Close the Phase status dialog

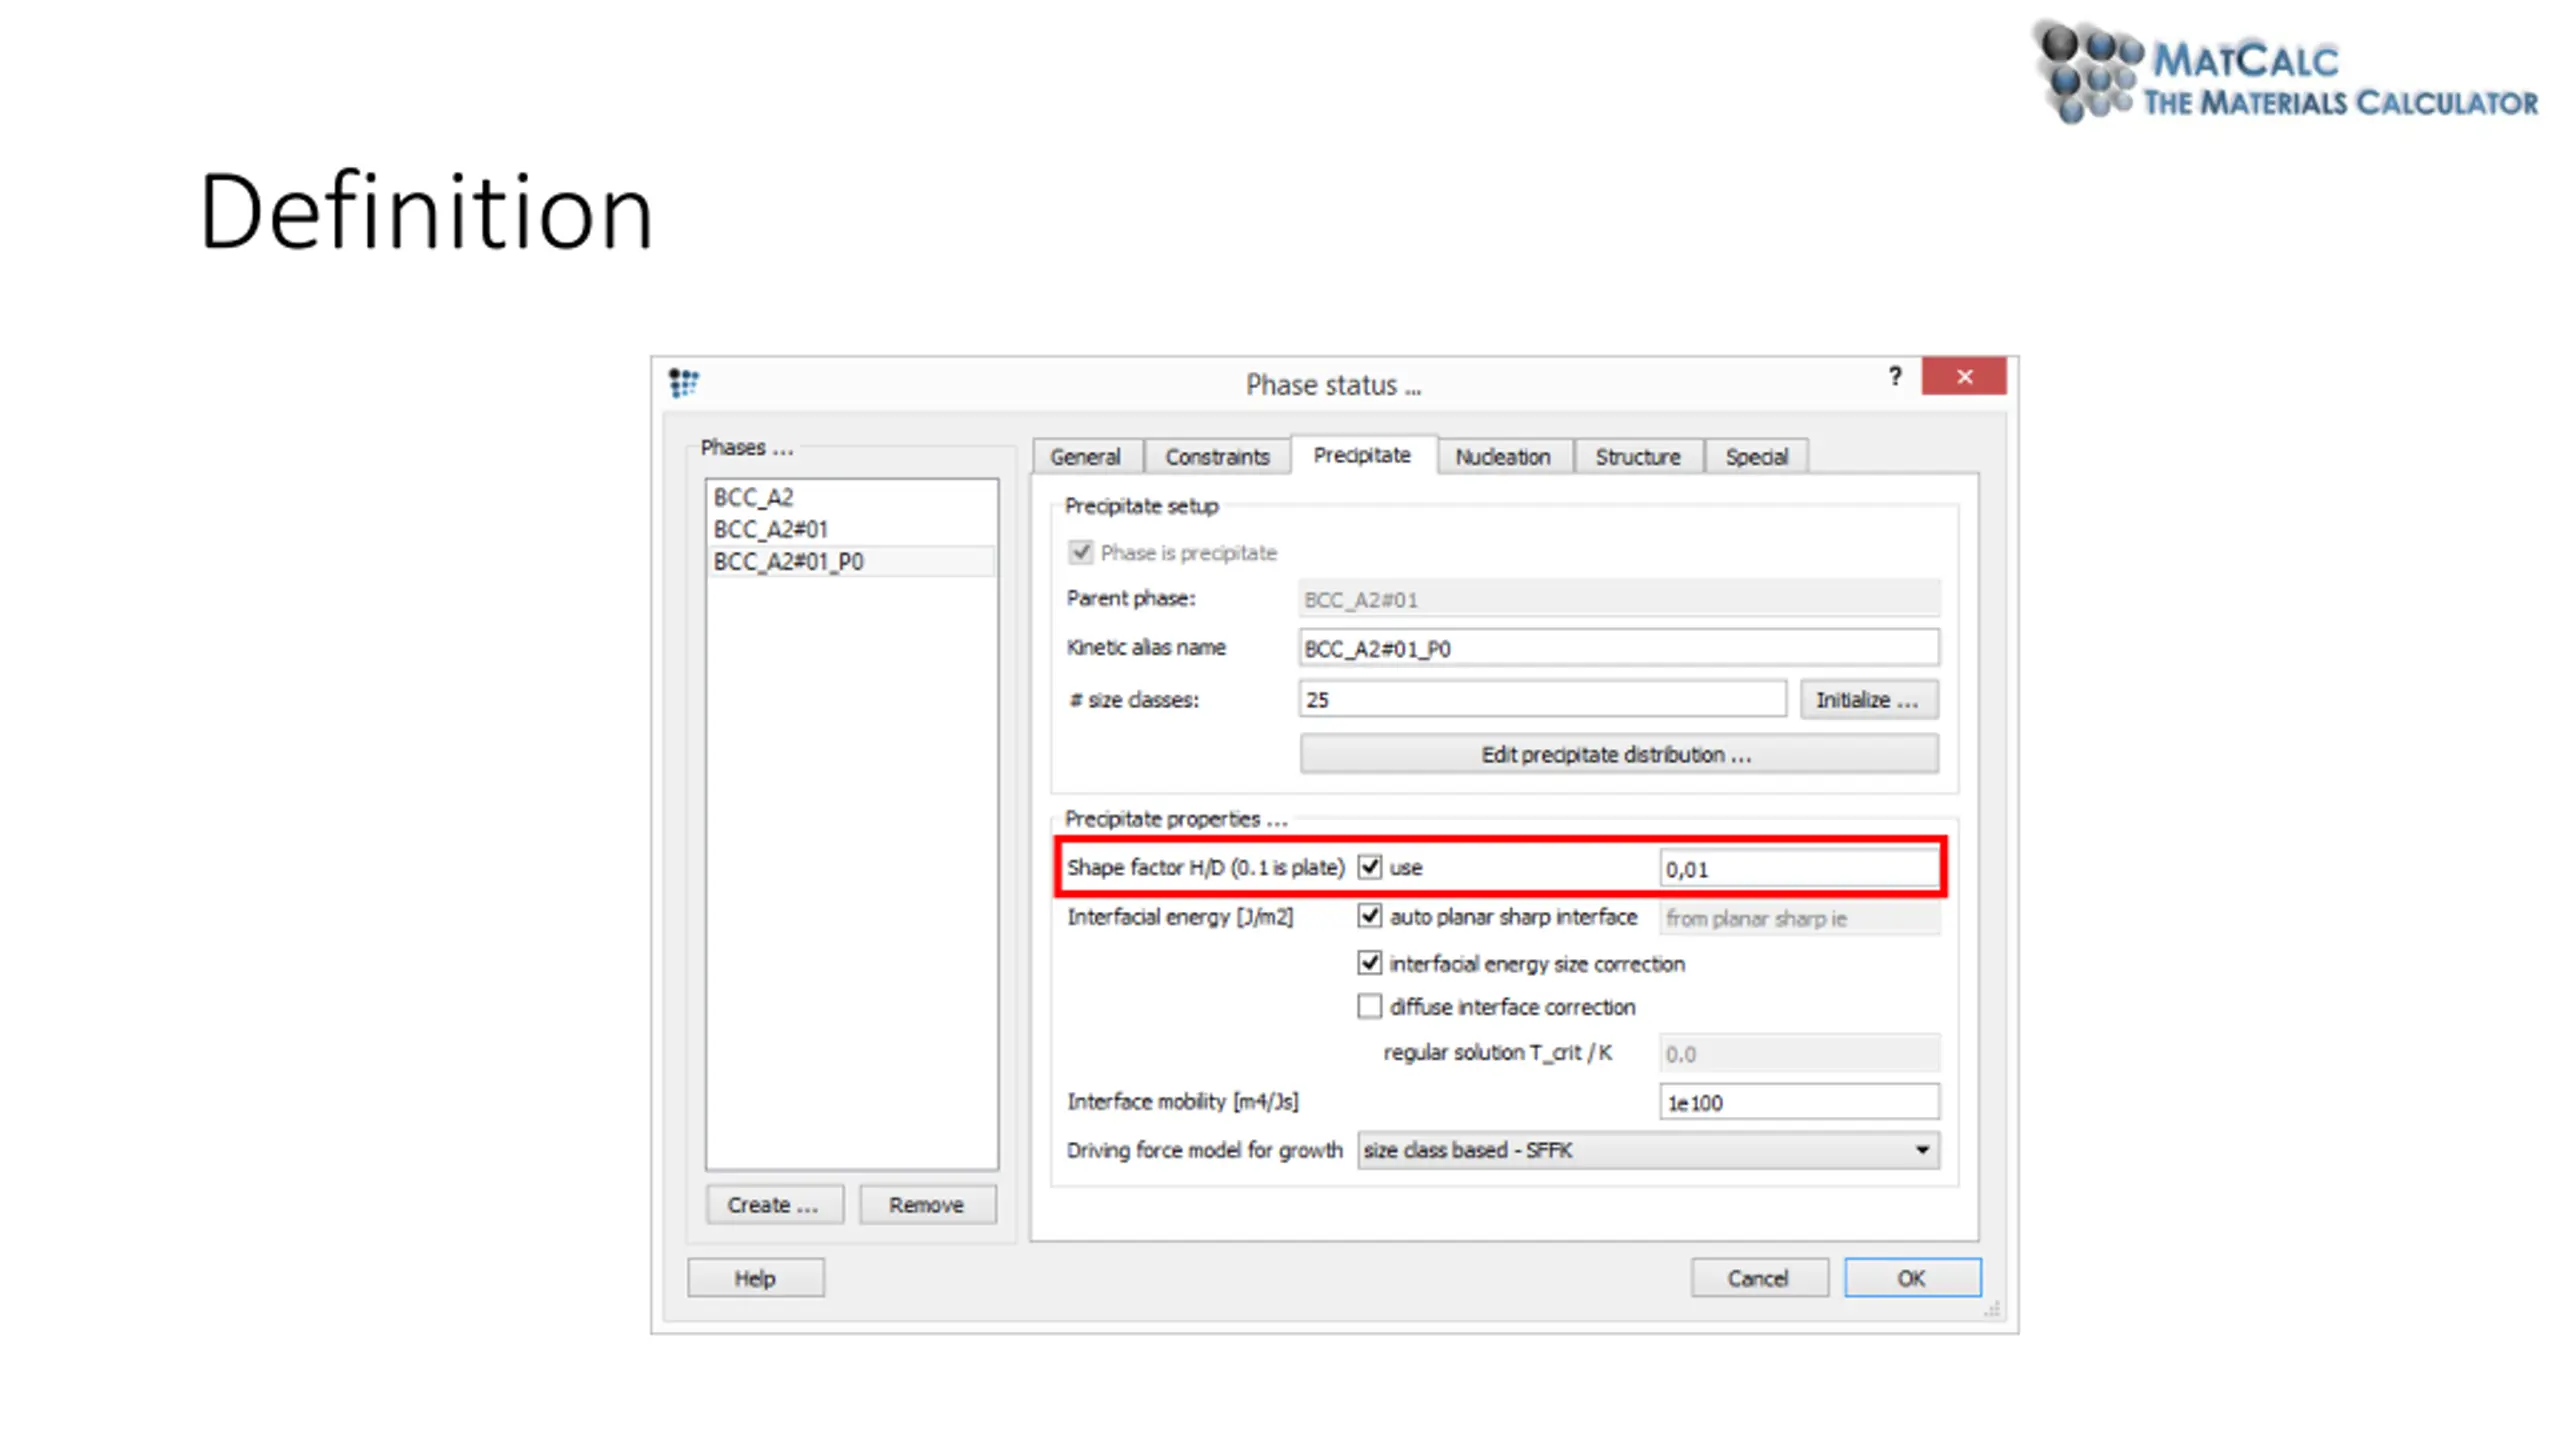(x=1963, y=376)
